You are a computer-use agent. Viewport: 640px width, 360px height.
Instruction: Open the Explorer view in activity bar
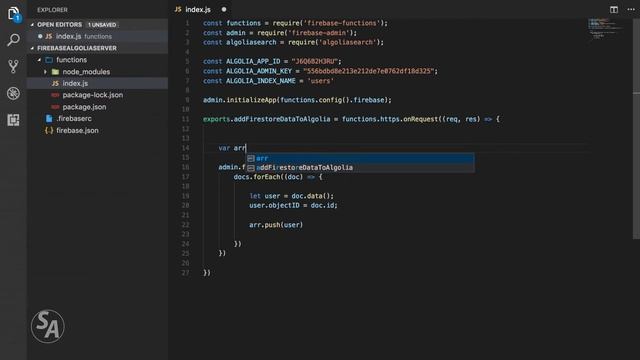point(13,14)
